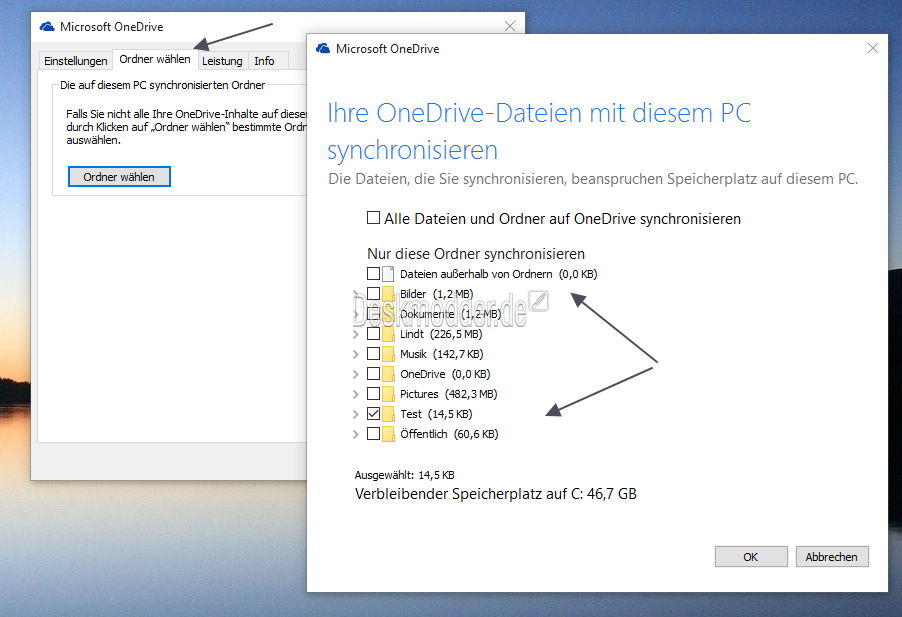
Task: Select Test (14,5 KB) row label
Action: pyautogui.click(x=436, y=414)
